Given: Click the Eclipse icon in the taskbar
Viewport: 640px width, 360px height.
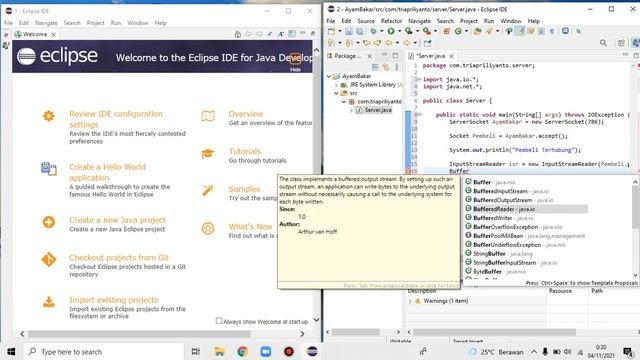Looking at the screenshot, I should tap(312, 351).
